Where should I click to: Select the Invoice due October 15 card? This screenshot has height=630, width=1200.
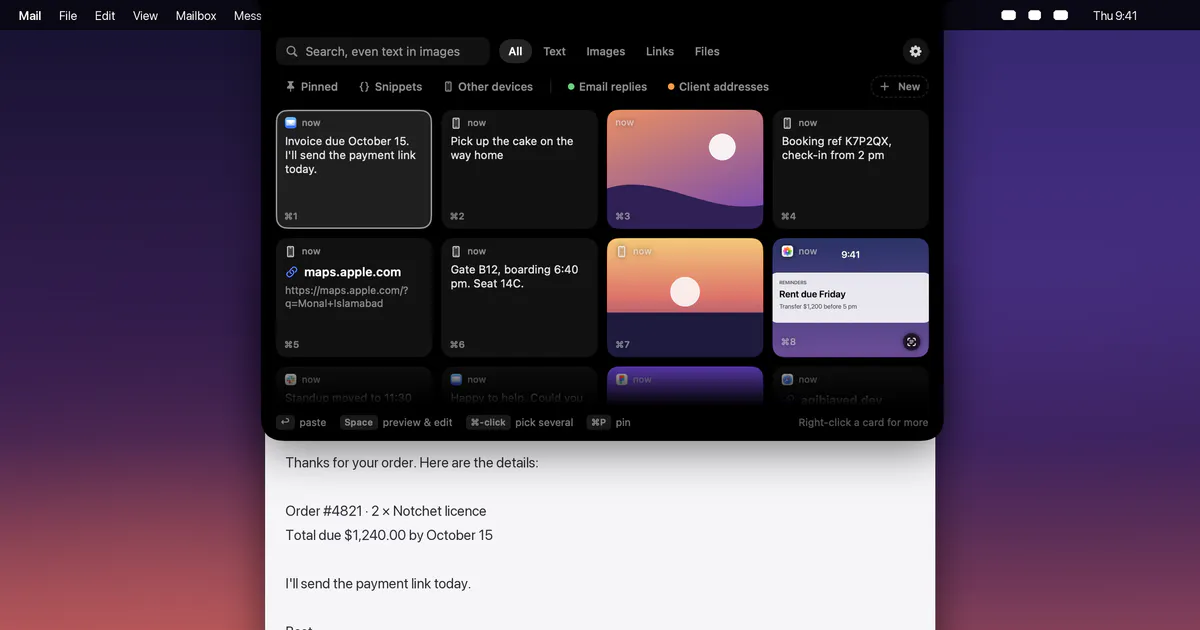coord(354,169)
